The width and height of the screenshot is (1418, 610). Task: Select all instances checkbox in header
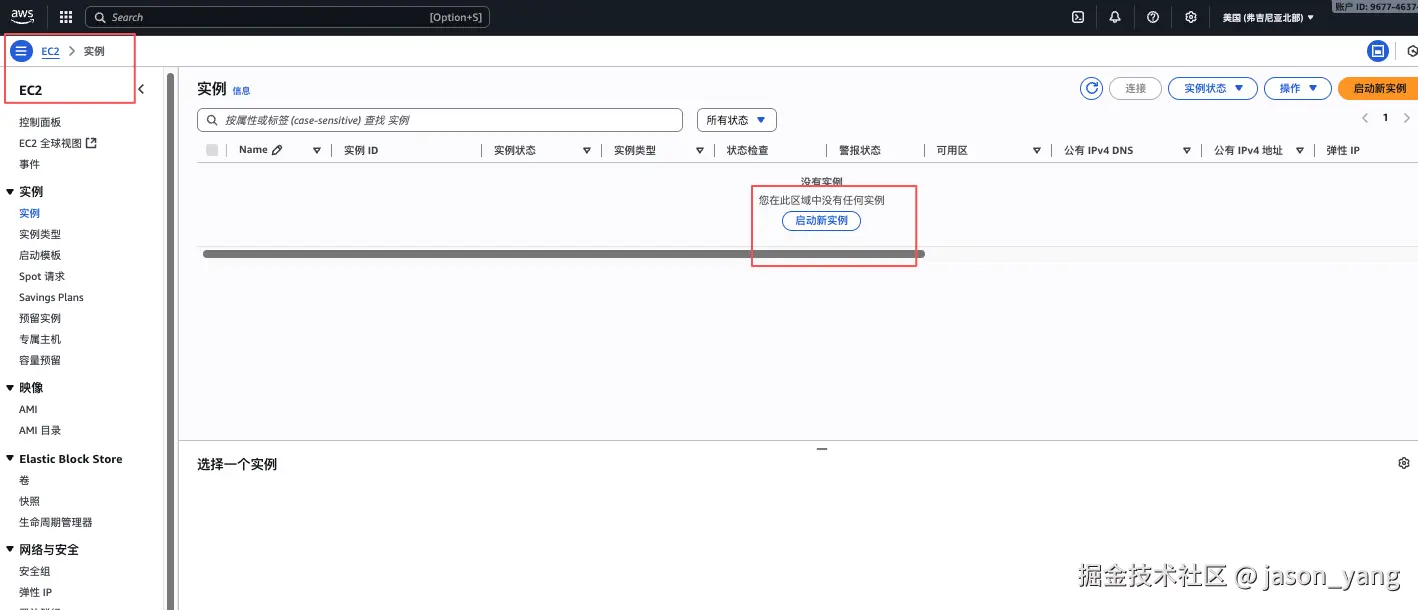coord(212,150)
